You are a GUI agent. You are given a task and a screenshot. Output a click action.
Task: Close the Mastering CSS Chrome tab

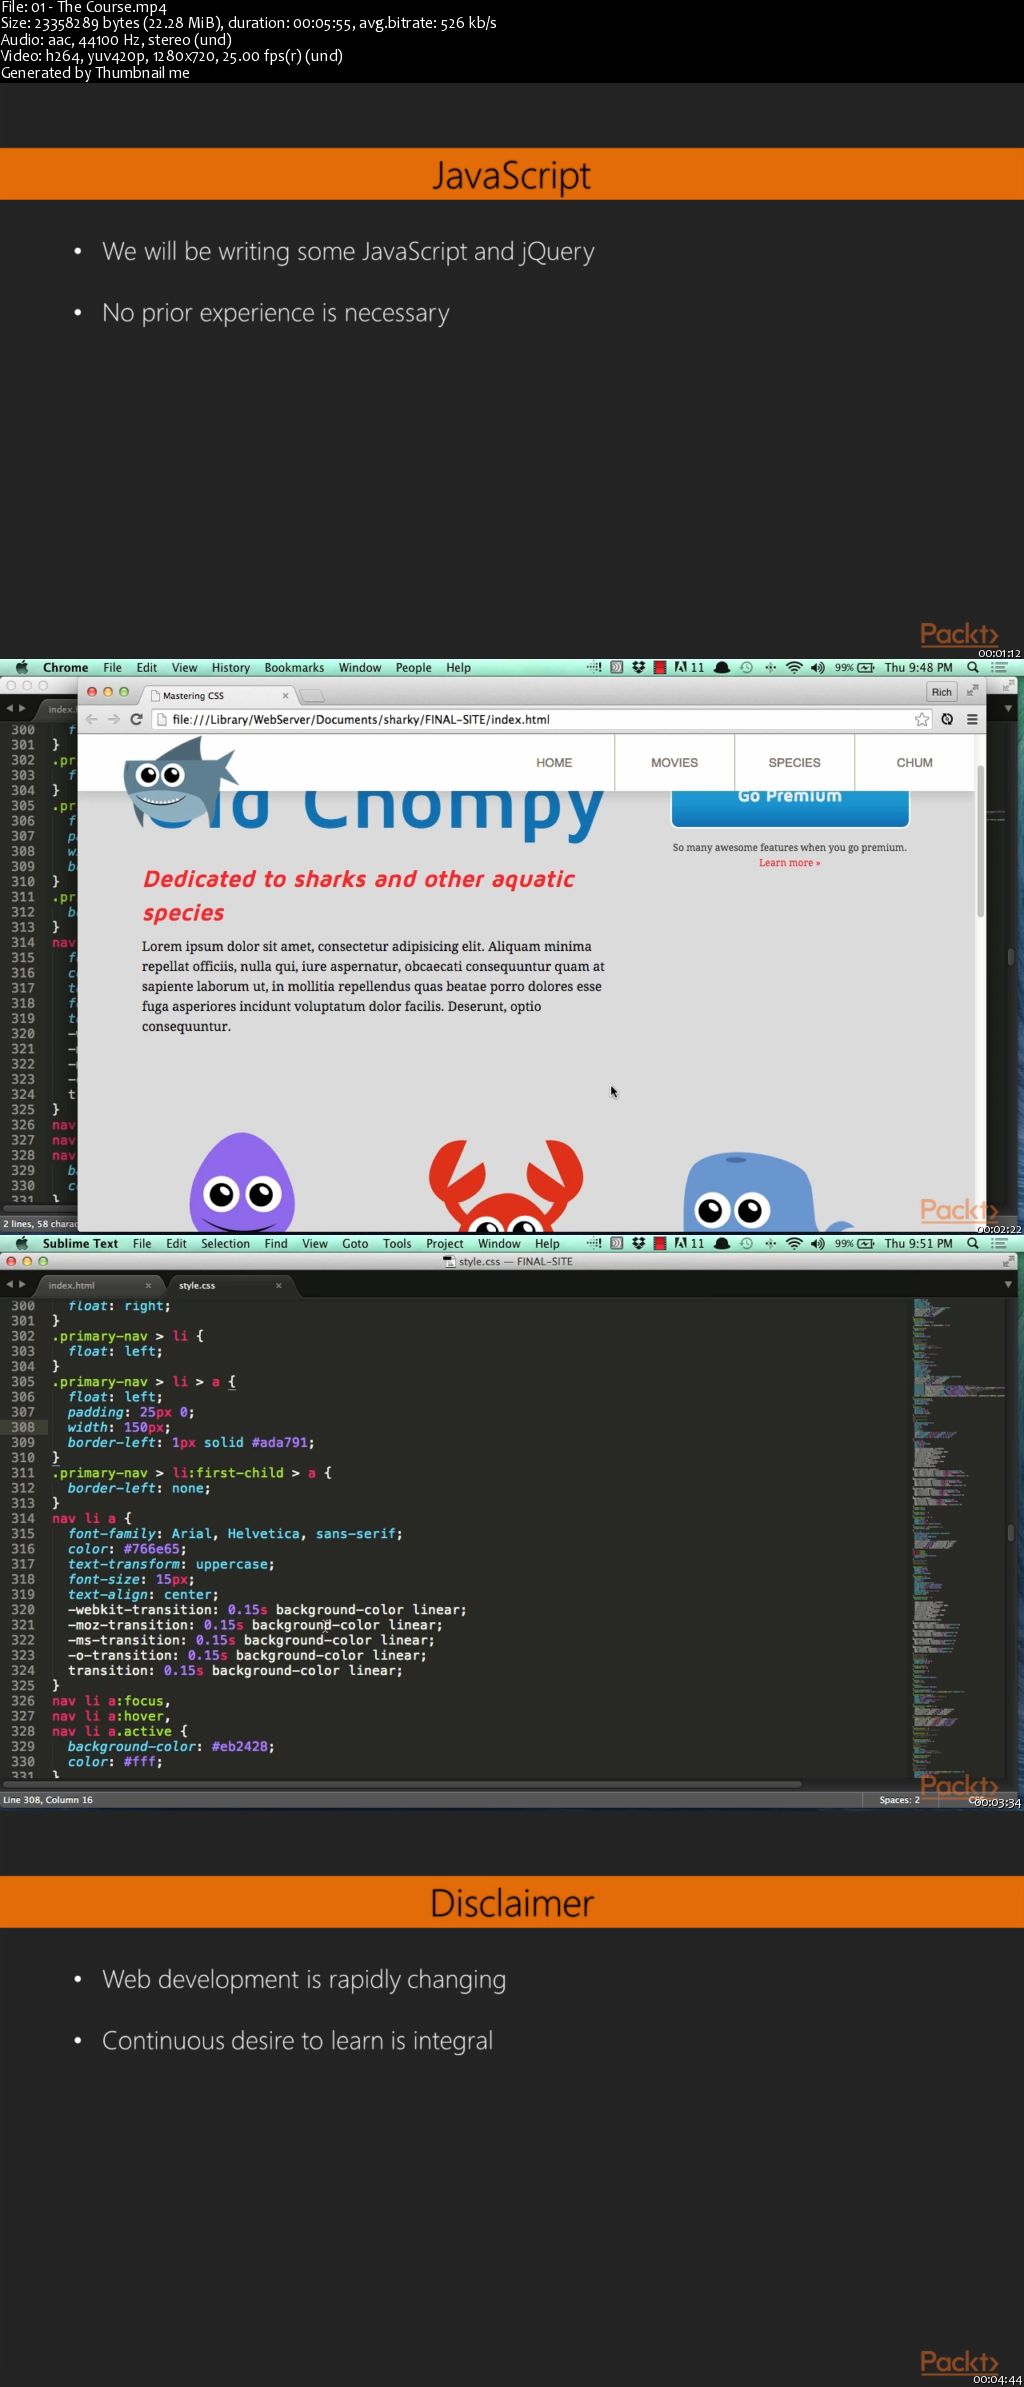(x=285, y=695)
